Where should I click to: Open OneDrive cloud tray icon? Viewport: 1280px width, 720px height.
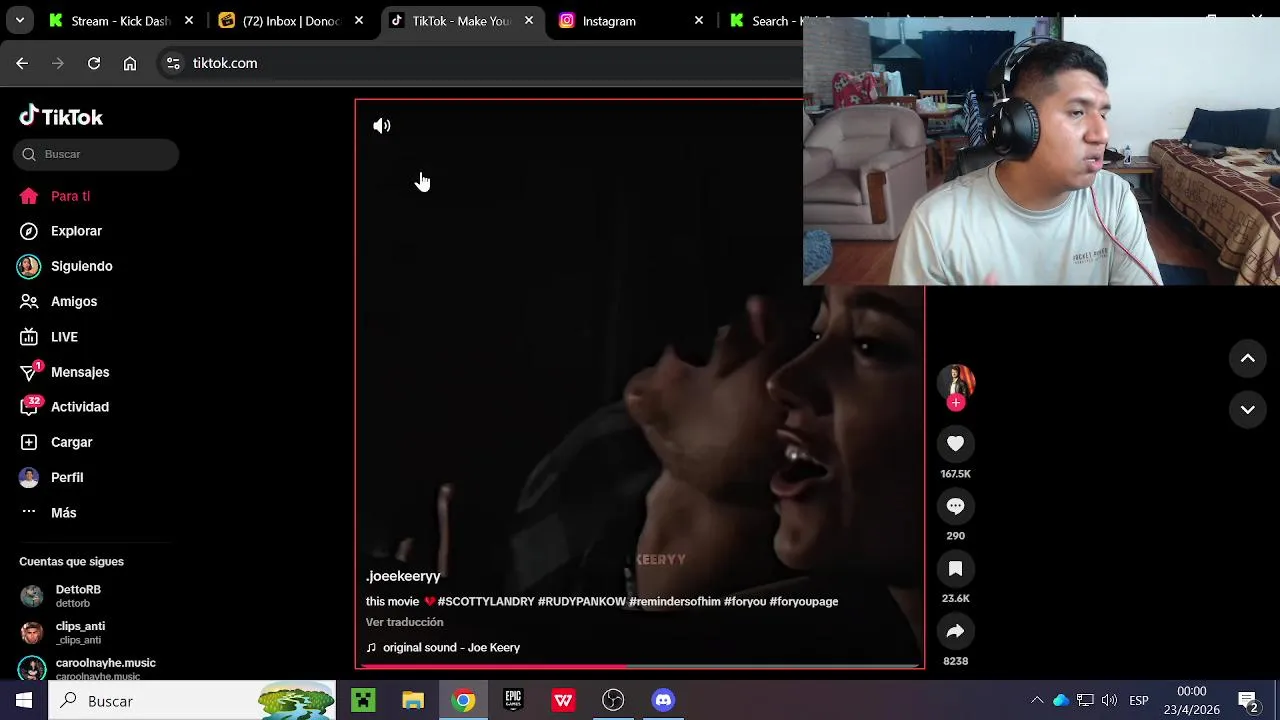[1061, 700]
